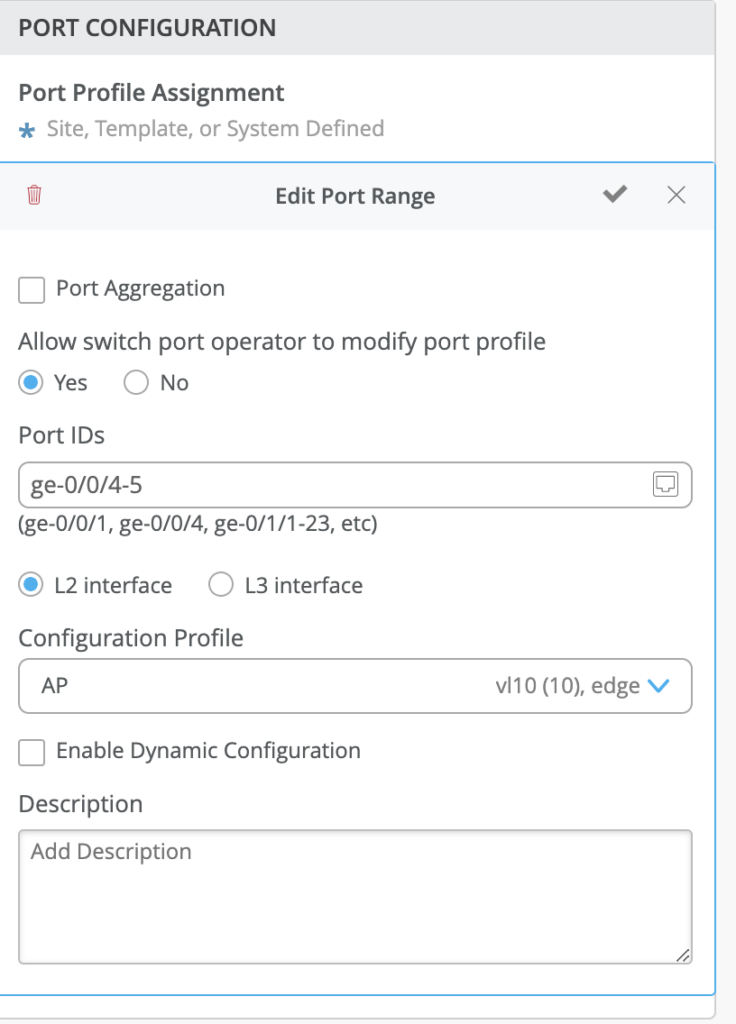Close the Edit Port Range panel
This screenshot has width=736, height=1024.
[676, 195]
